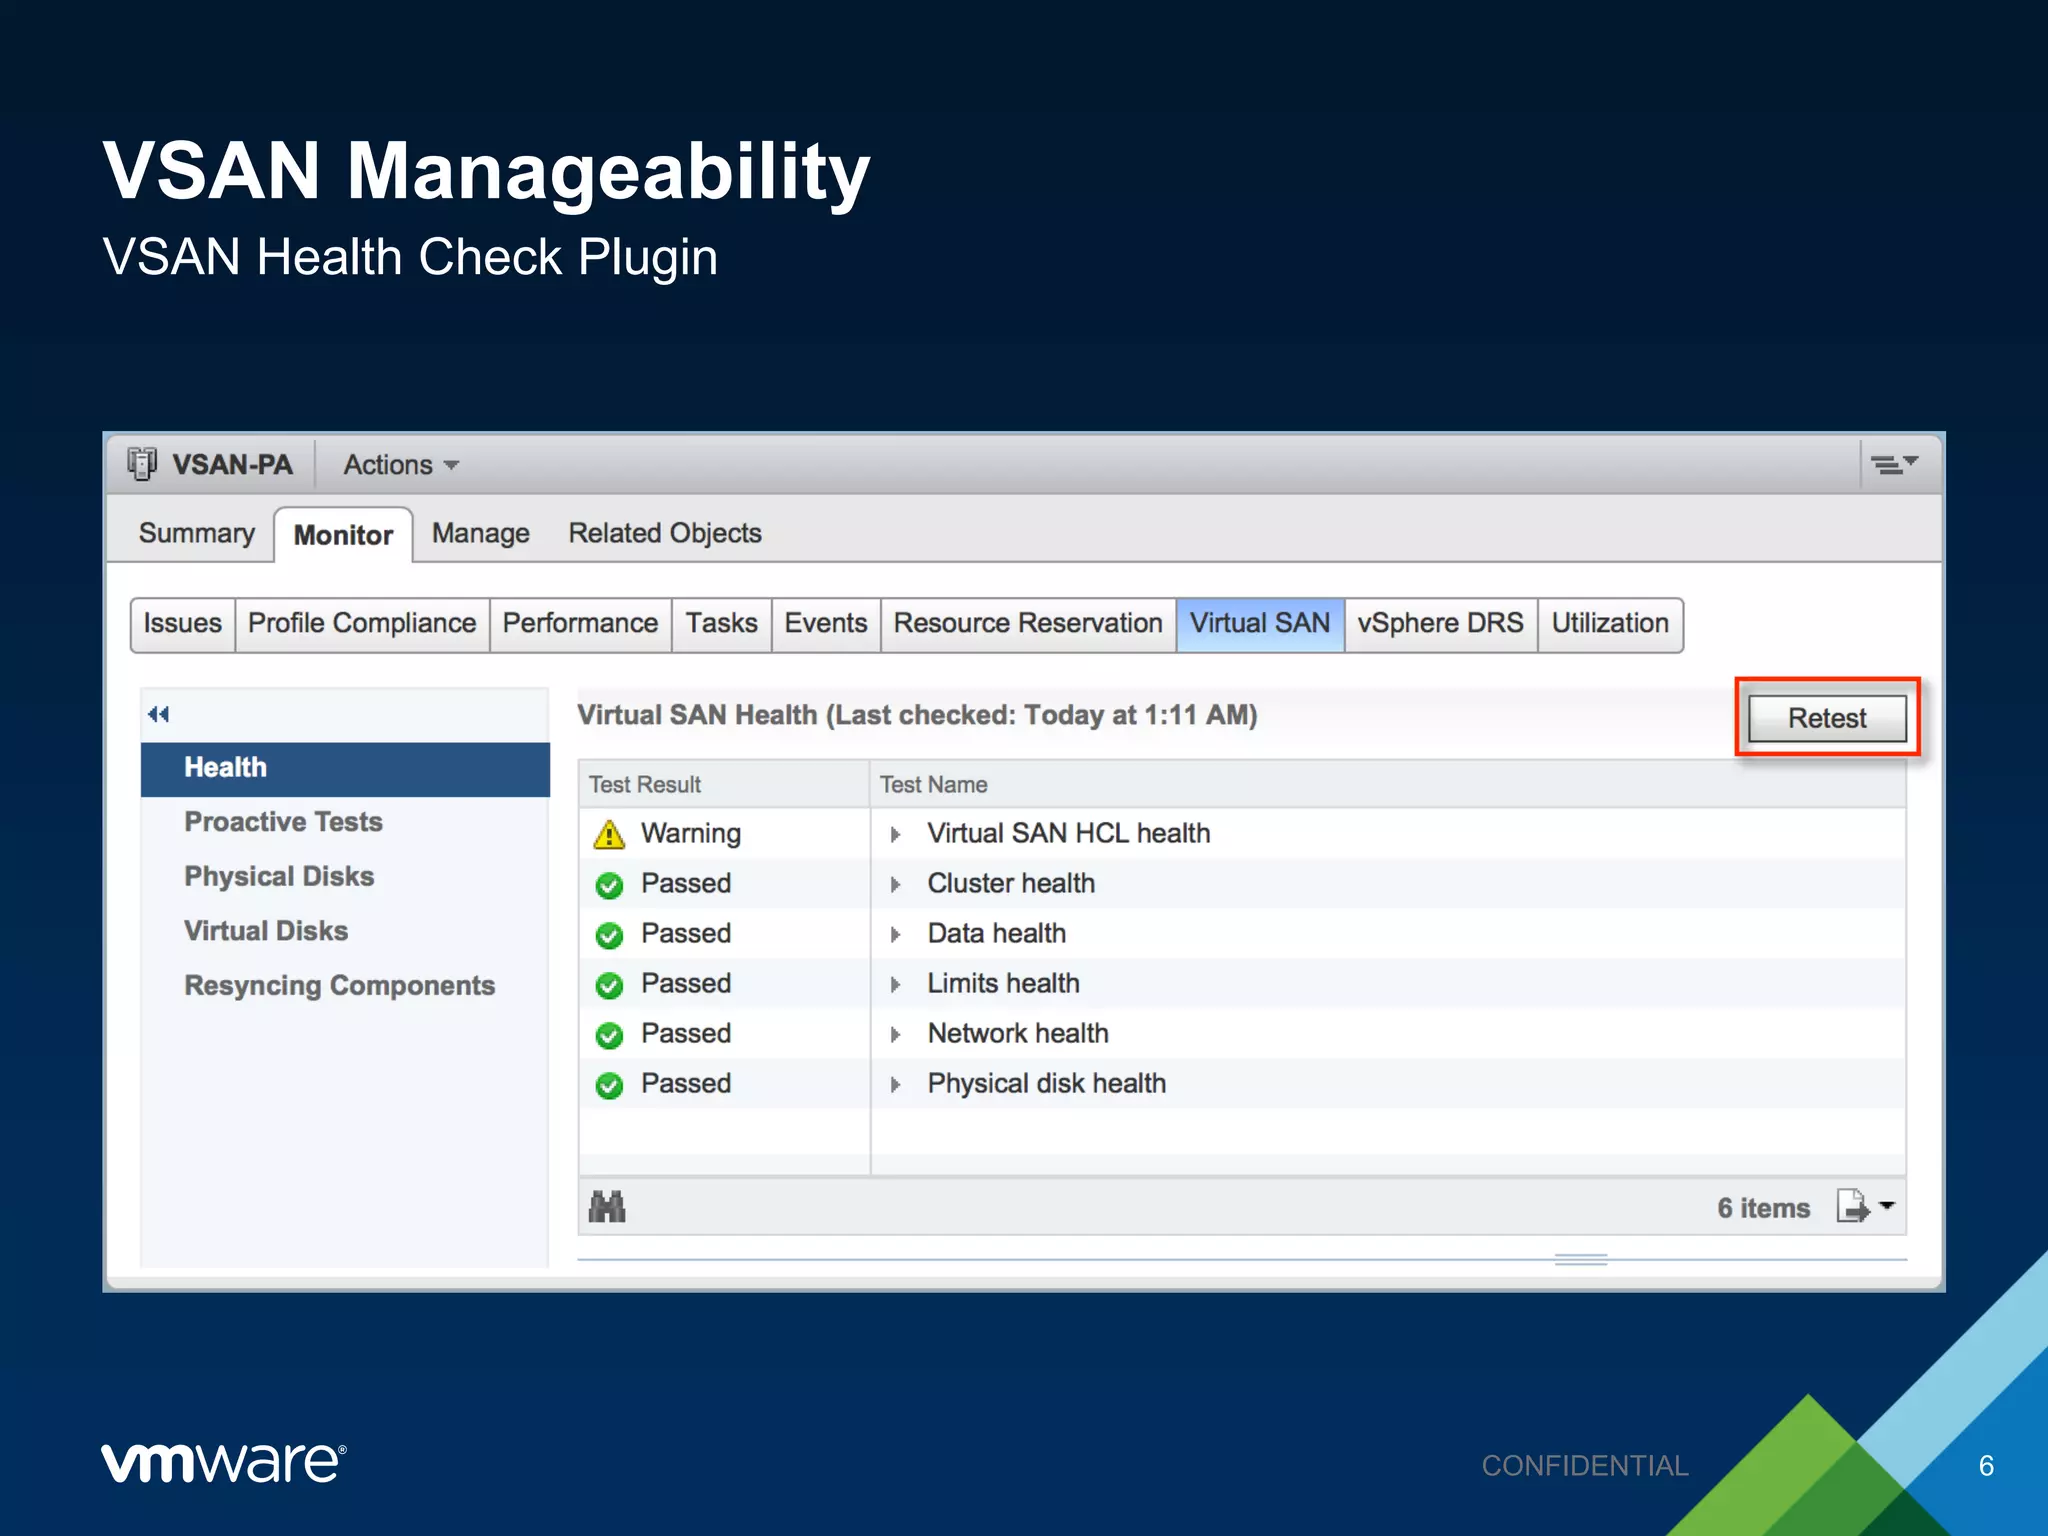Sort by the Test Result column header

click(724, 784)
